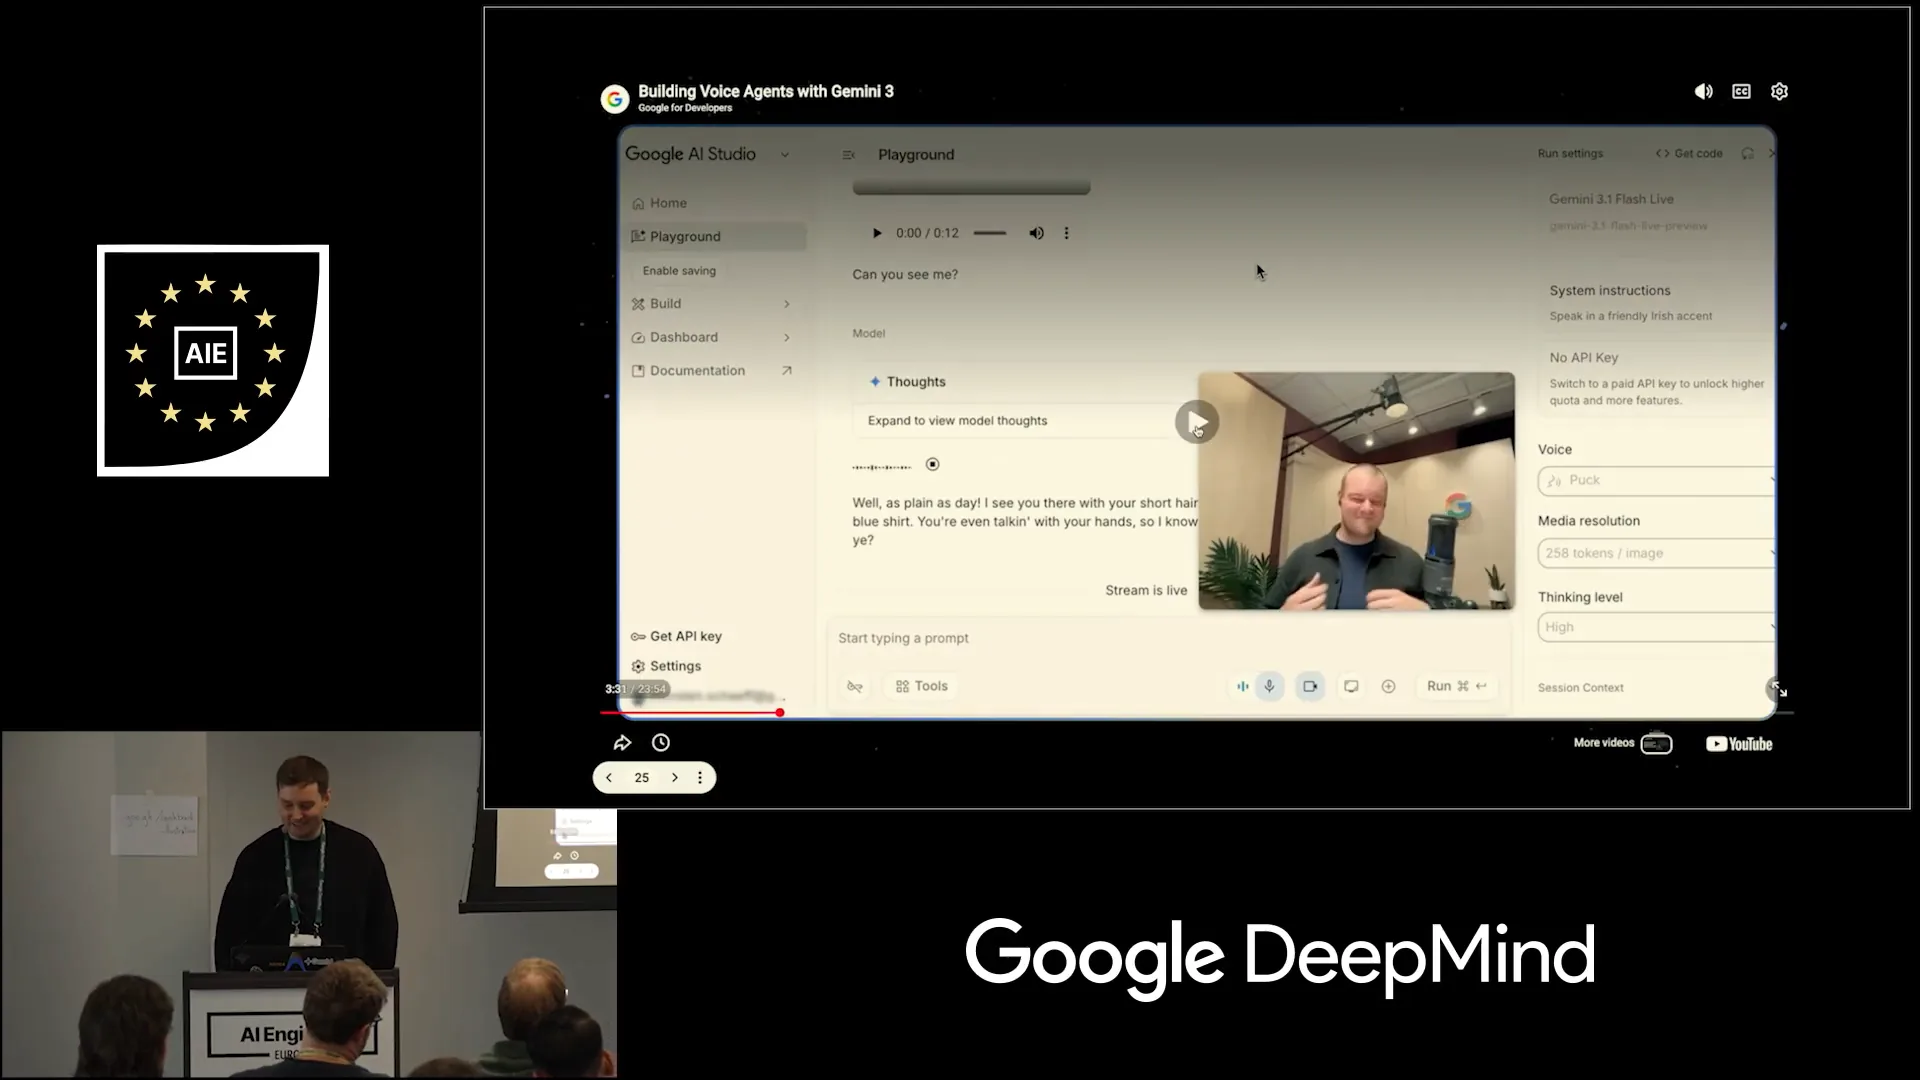Image resolution: width=1920 pixels, height=1080 pixels.
Task: Go to next slide arrow
Action: click(675, 778)
